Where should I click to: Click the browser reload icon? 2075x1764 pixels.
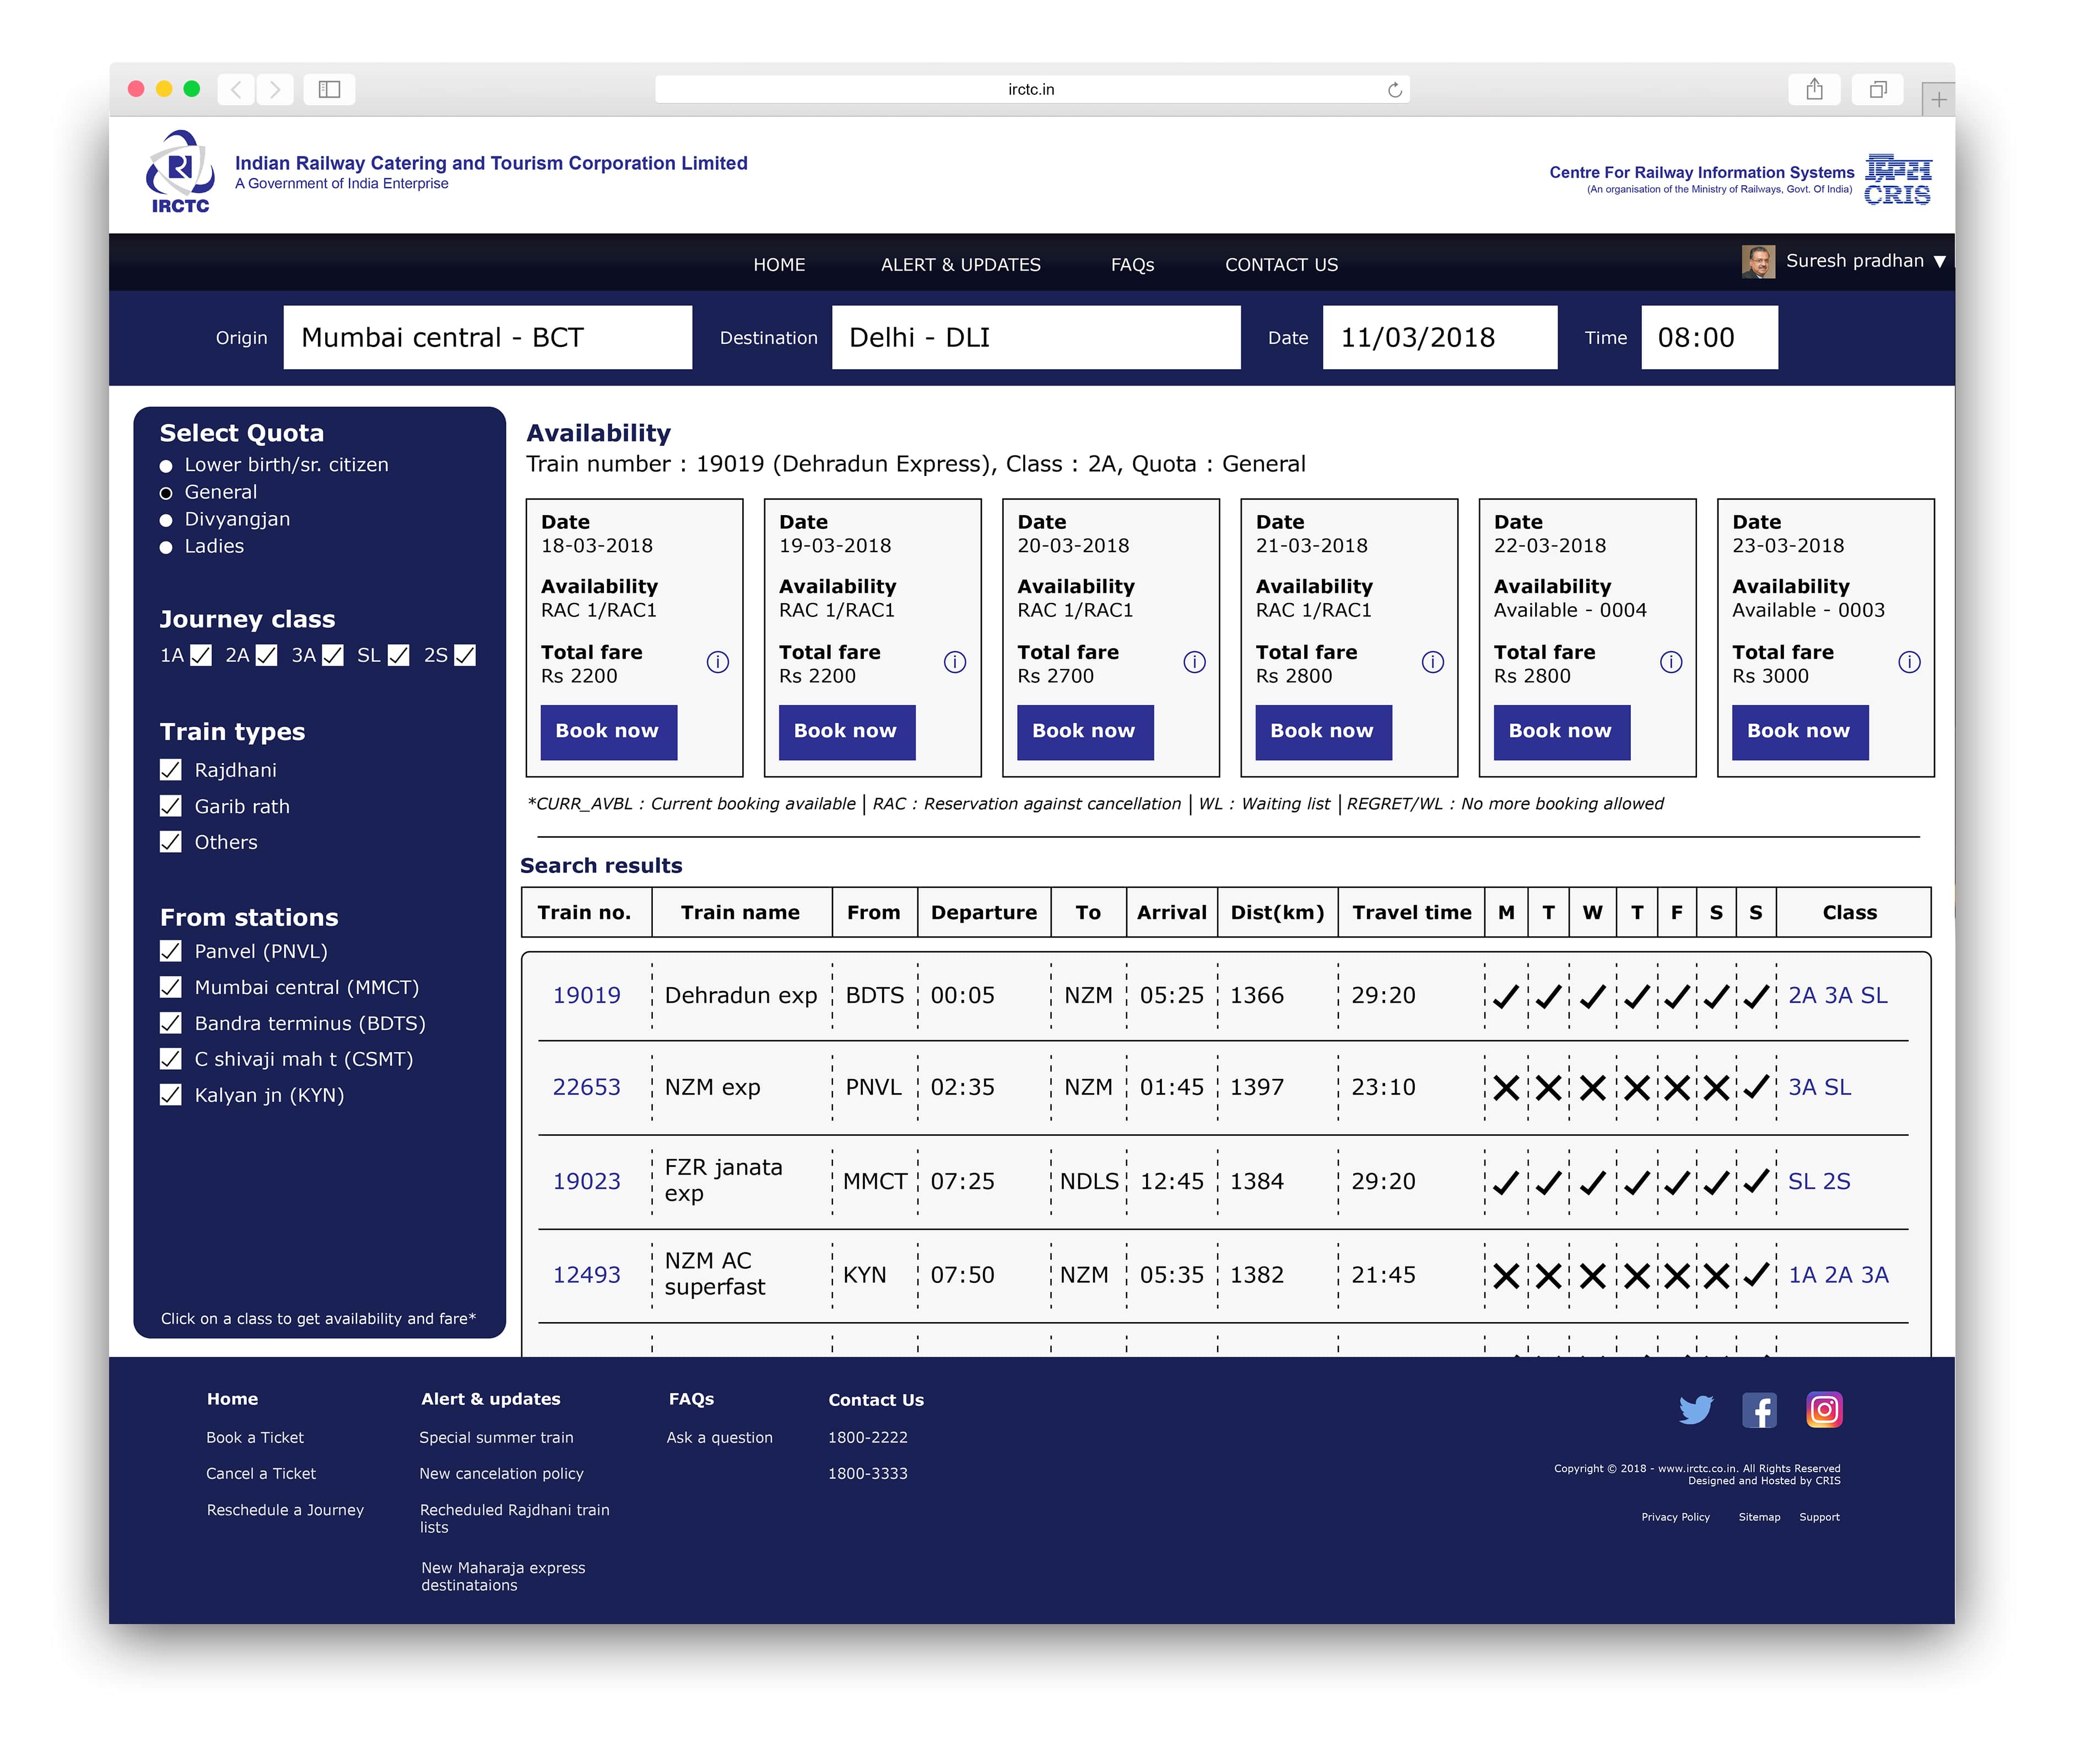point(1394,90)
